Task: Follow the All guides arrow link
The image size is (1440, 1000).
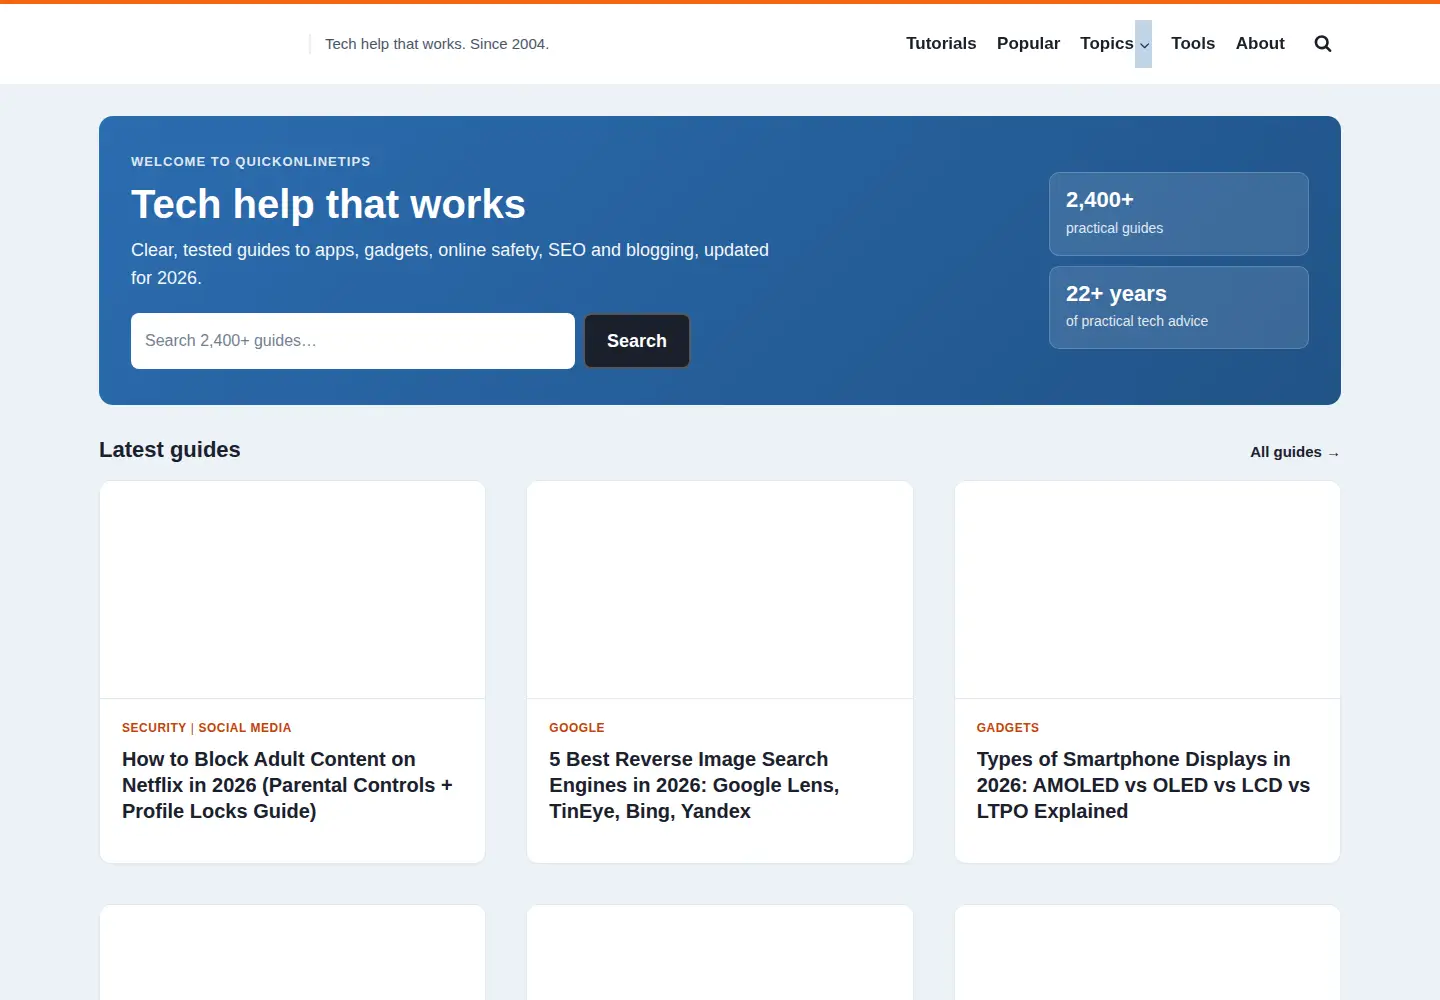Action: [1295, 452]
